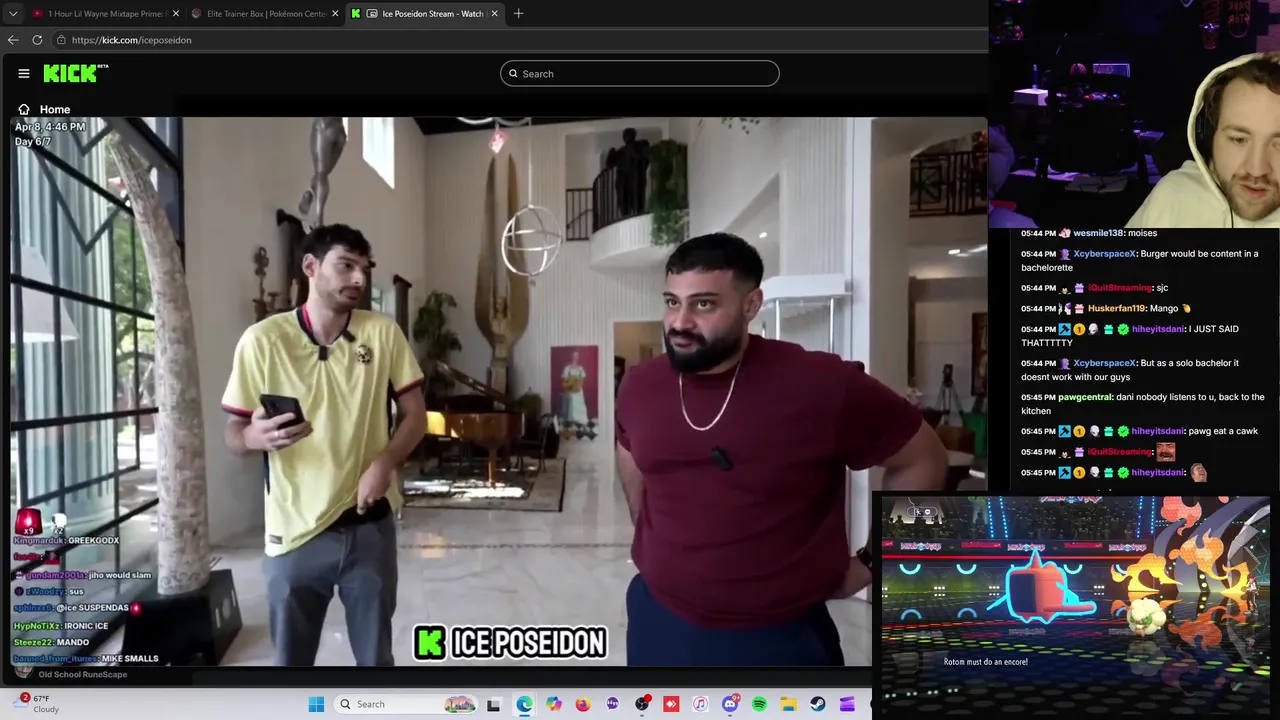Open the Kick hamburger sidebar menu
Screen dimensions: 1280x720
[x=24, y=73]
